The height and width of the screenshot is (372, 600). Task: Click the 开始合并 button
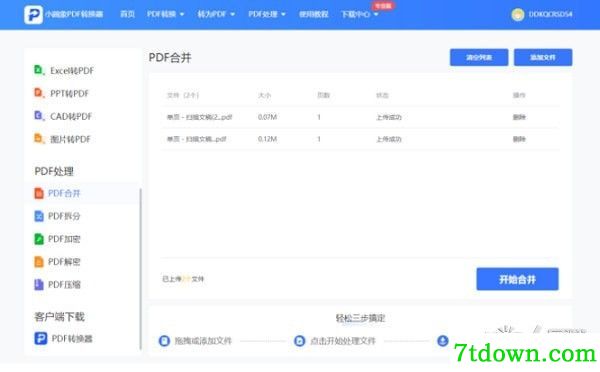coord(517,279)
